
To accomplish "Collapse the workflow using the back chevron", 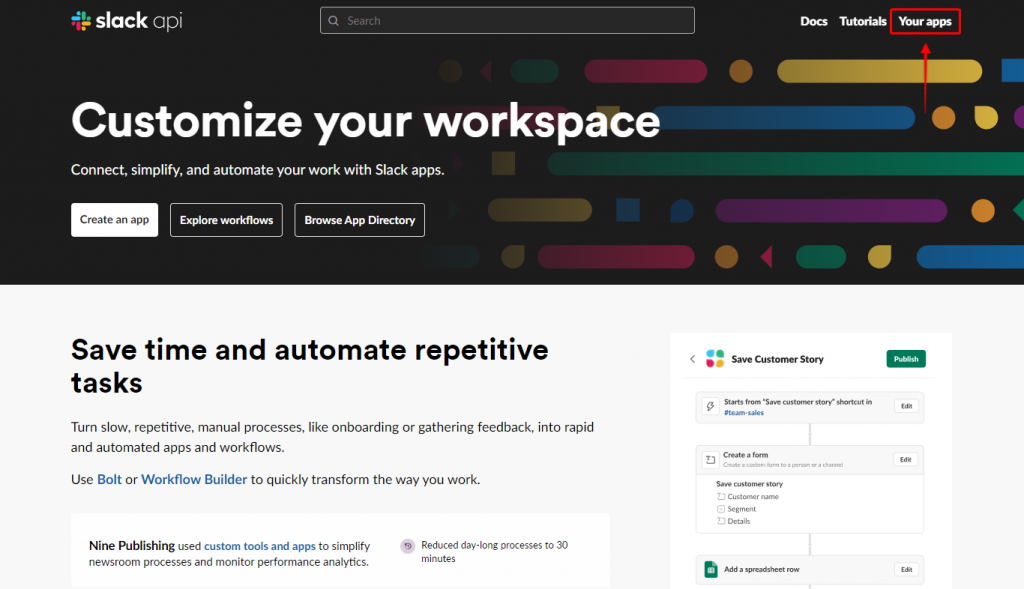I will pos(691,358).
